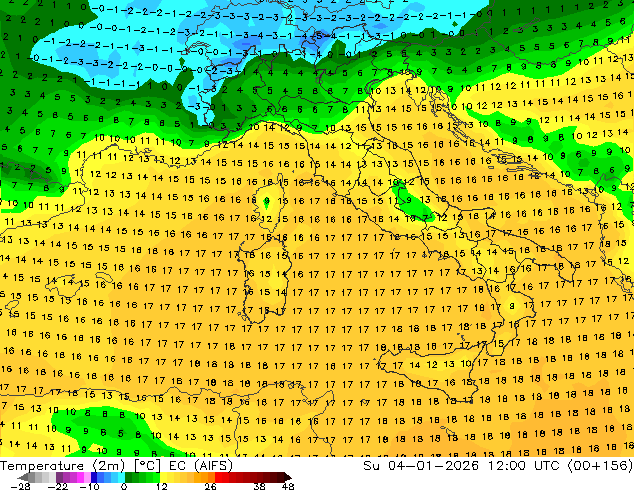Click the cyan legend swatch before 0
The height and width of the screenshot is (490, 634).
[x=121, y=477]
